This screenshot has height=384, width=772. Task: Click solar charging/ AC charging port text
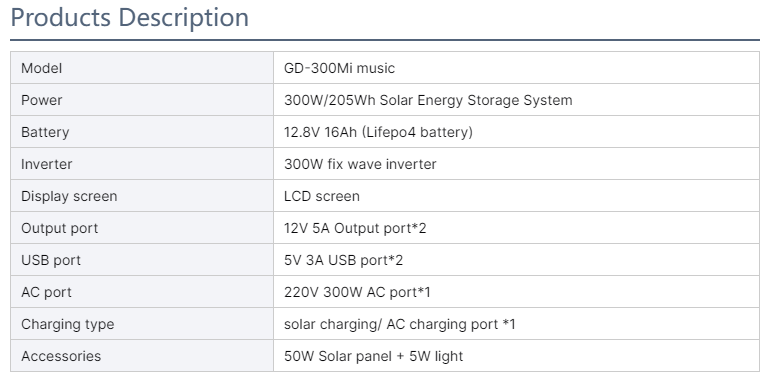pyautogui.click(x=391, y=324)
